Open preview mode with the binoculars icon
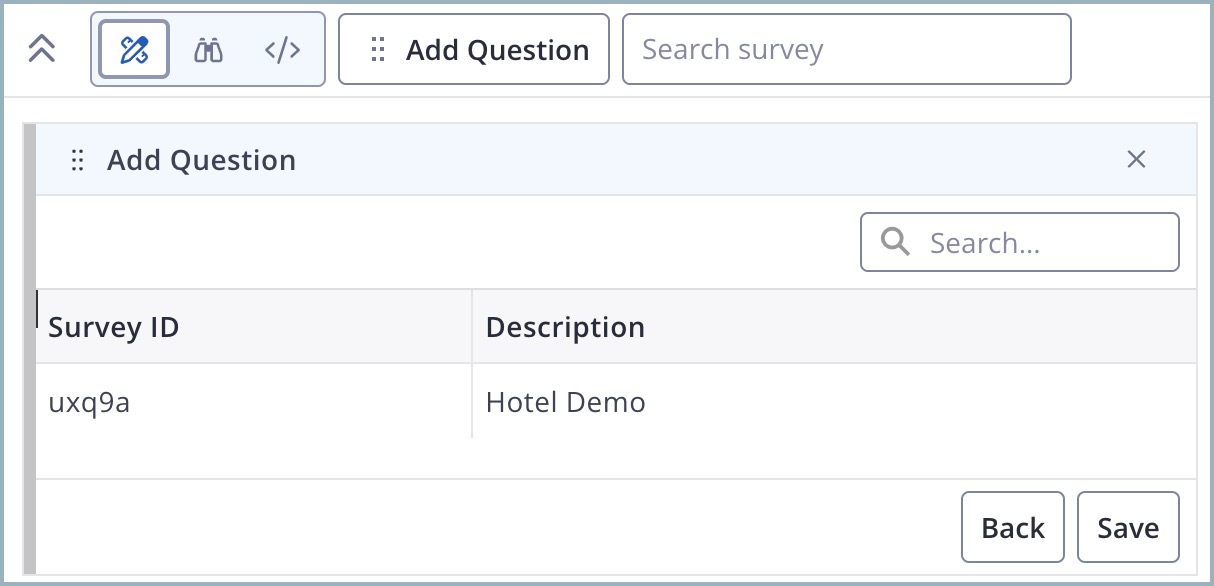 tap(208, 48)
